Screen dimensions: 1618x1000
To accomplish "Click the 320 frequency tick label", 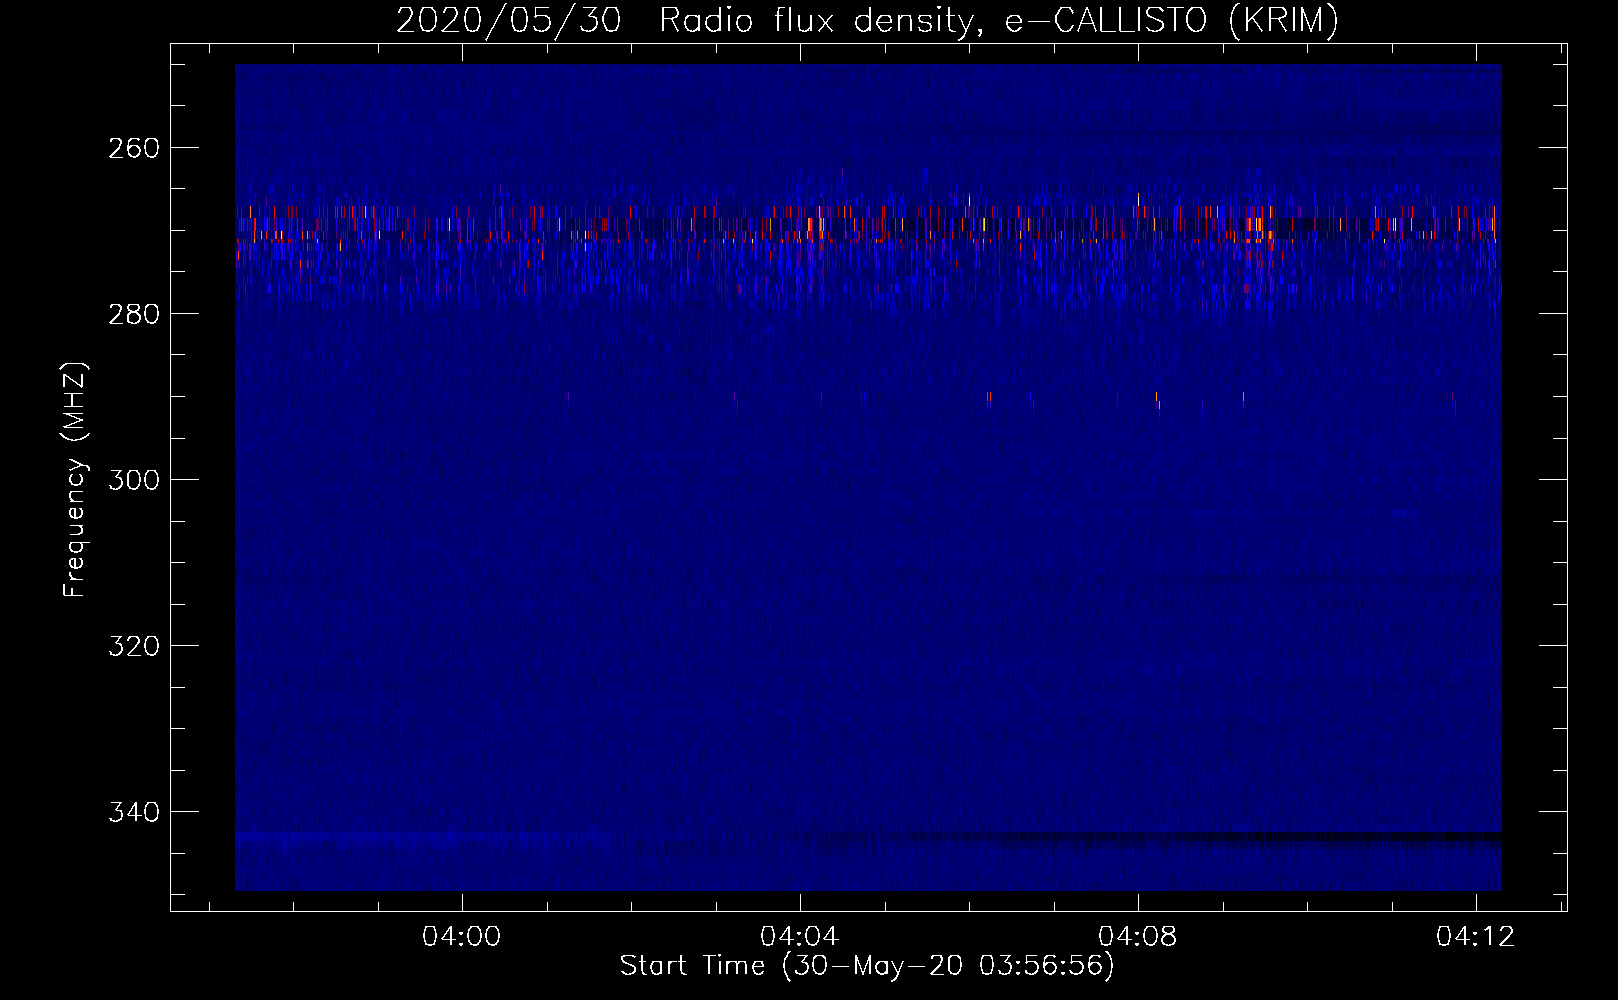I will point(133,646).
